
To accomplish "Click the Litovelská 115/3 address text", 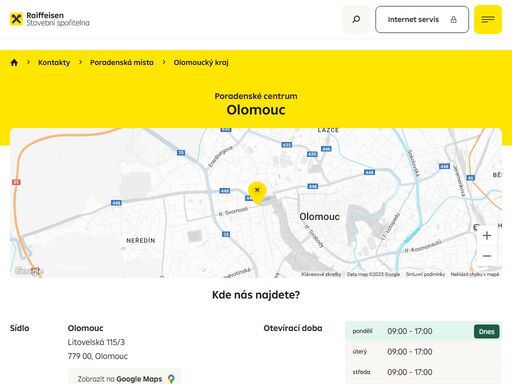I will pyautogui.click(x=96, y=342).
